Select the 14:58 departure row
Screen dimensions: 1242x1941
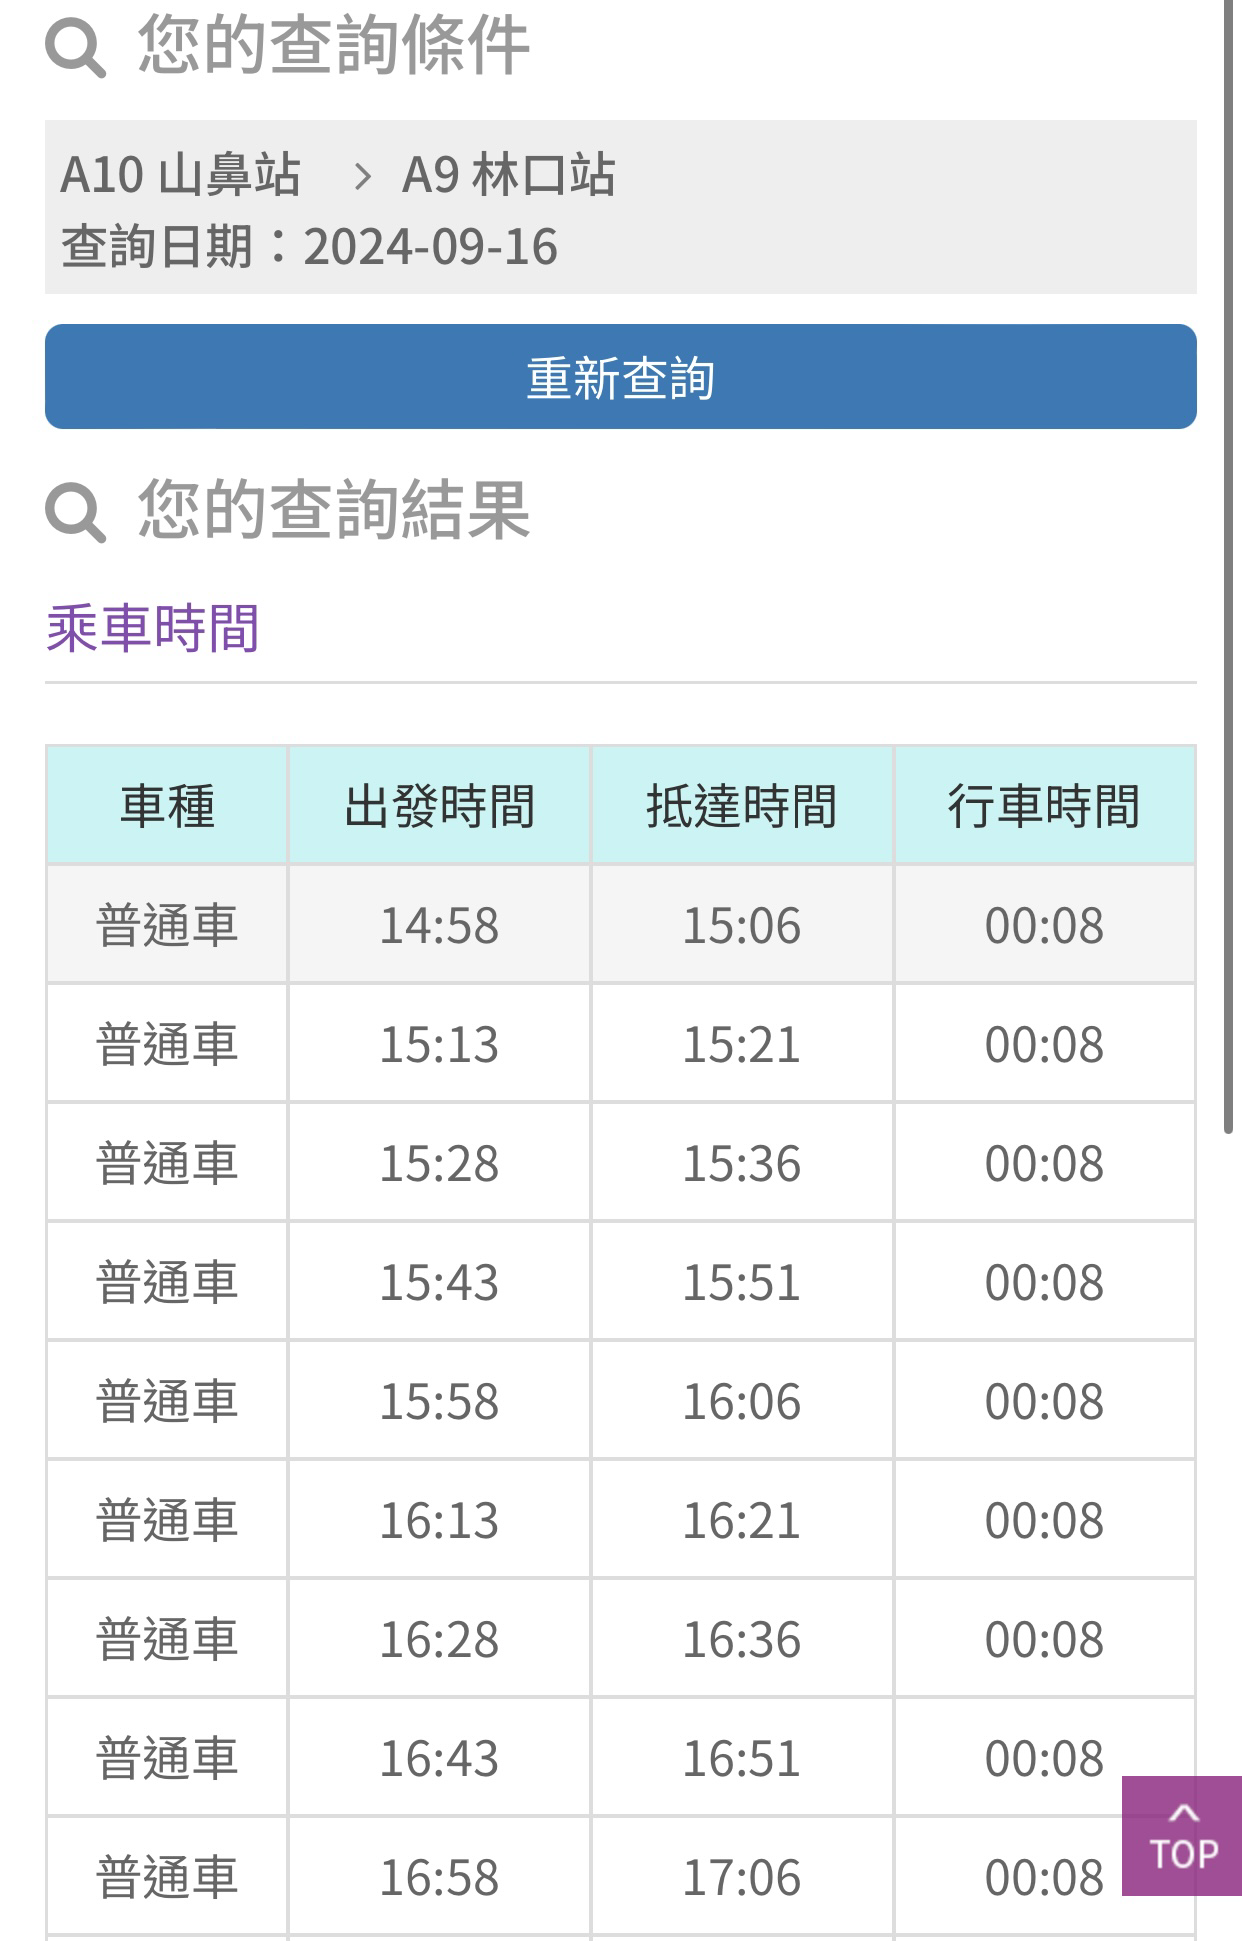pos(620,924)
